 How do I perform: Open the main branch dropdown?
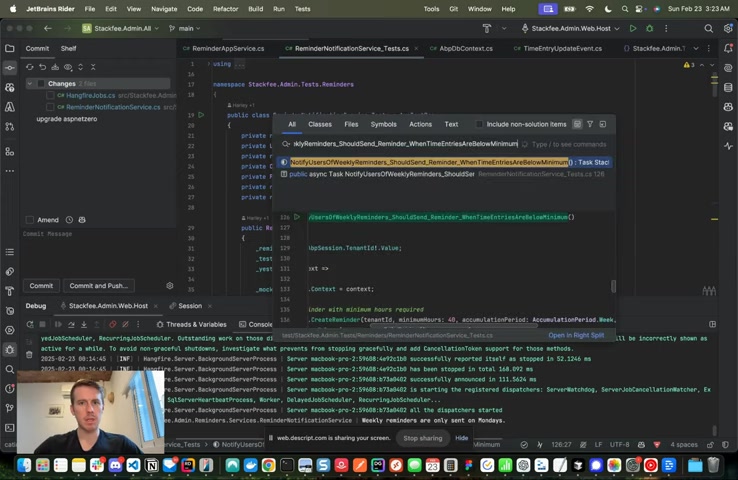(x=184, y=29)
